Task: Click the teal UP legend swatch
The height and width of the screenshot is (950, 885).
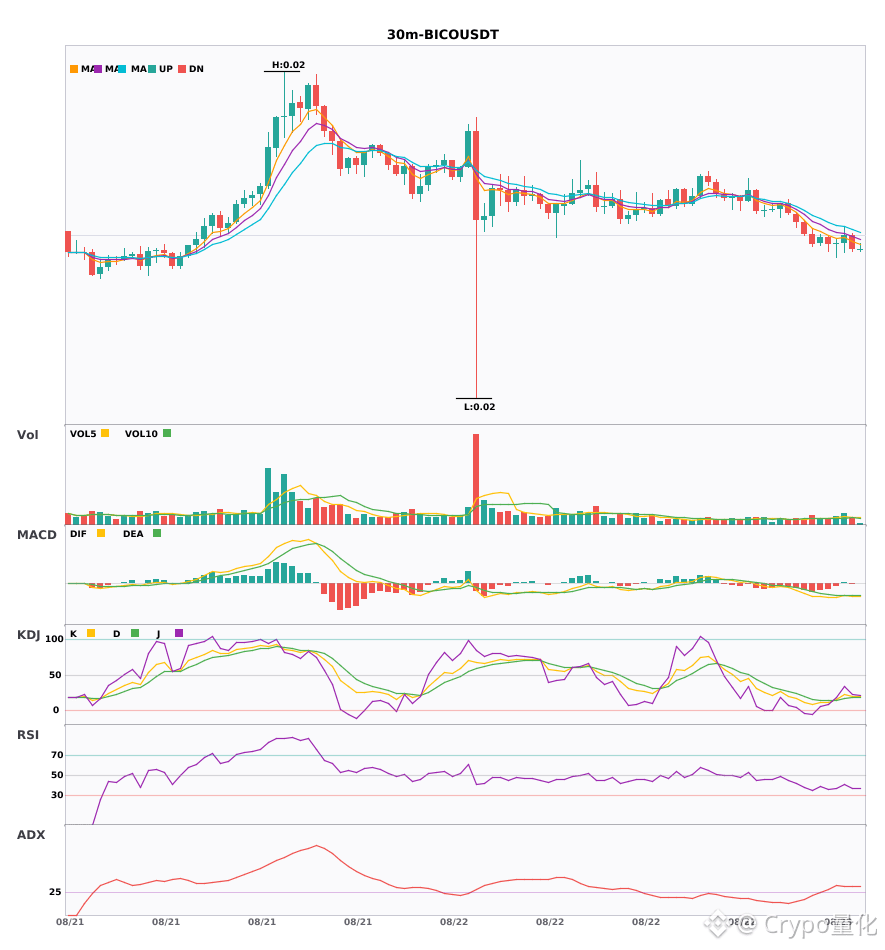Action: 152,69
